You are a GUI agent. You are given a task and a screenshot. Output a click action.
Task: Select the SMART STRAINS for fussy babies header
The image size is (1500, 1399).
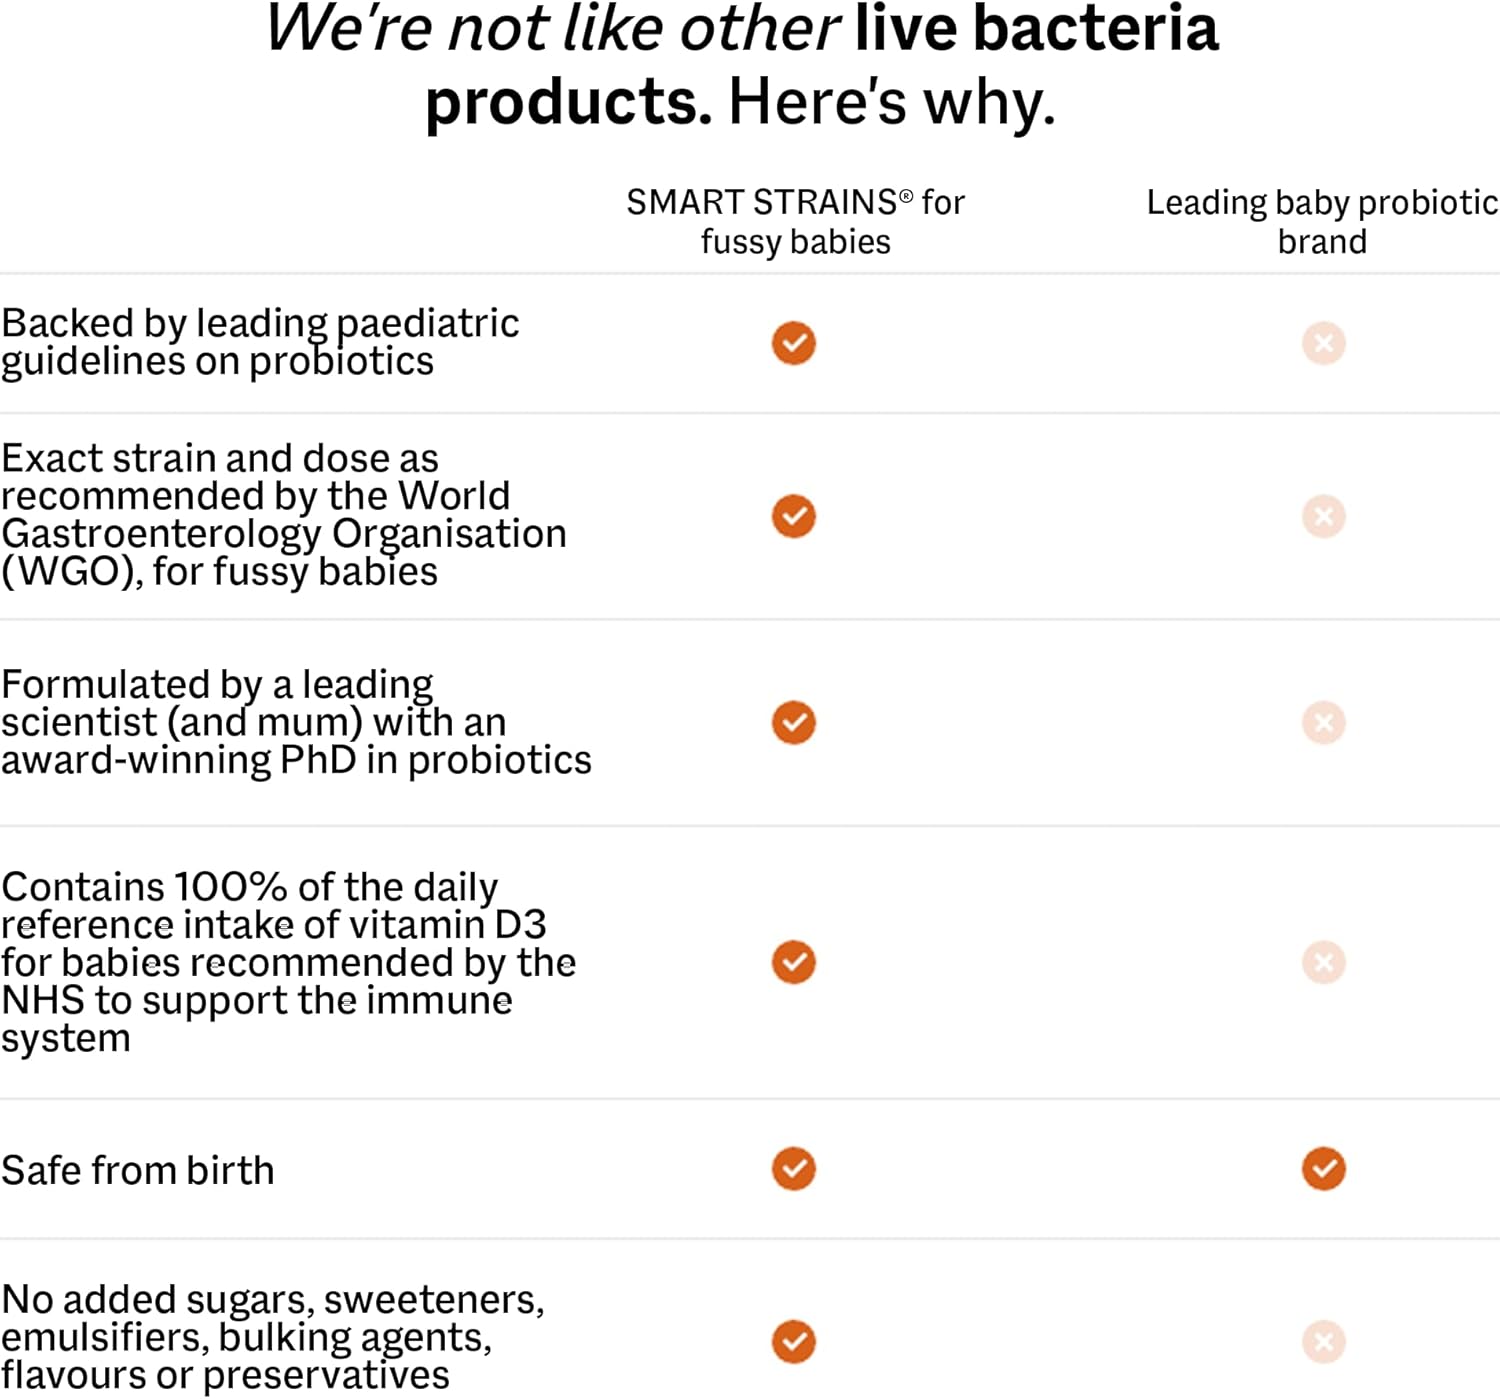click(x=795, y=221)
